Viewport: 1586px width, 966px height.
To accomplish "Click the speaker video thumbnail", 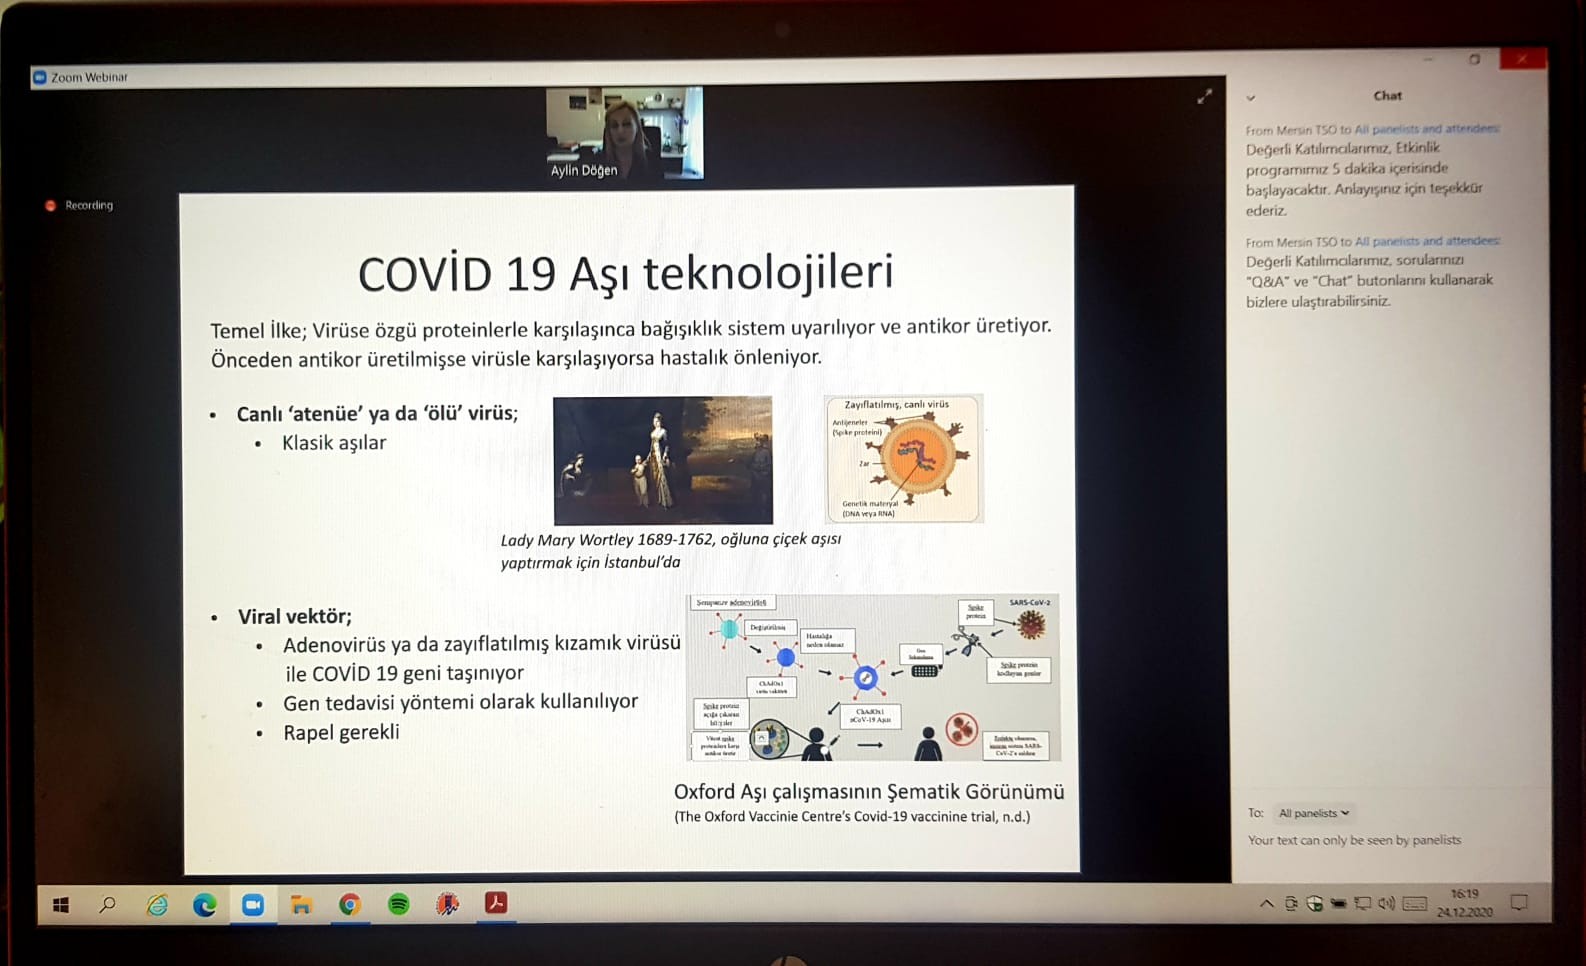I will pyautogui.click(x=624, y=132).
